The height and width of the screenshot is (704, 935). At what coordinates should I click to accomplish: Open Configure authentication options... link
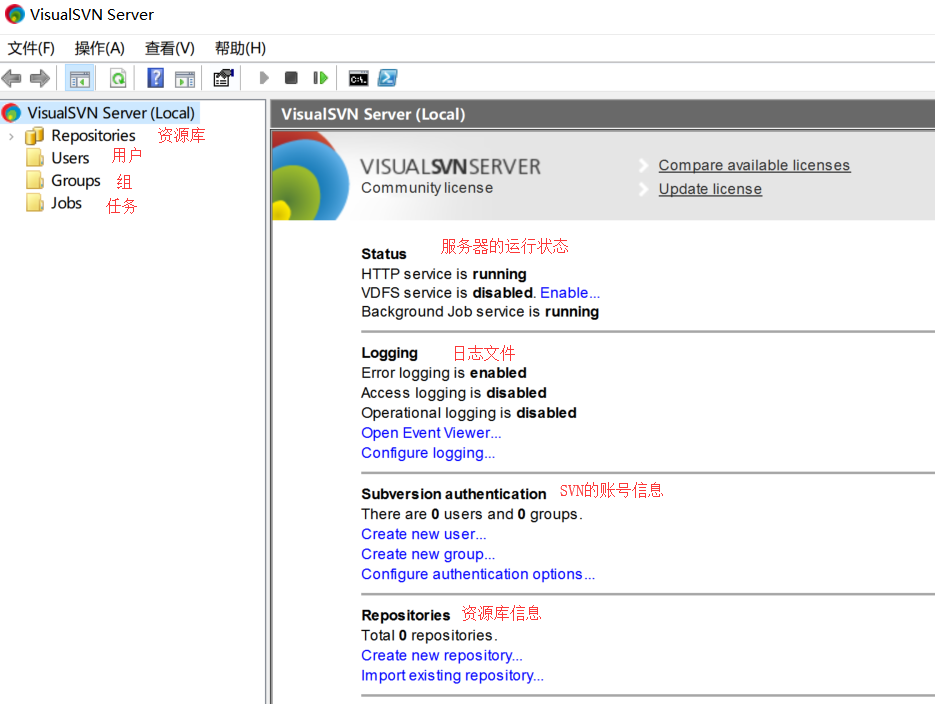478,574
